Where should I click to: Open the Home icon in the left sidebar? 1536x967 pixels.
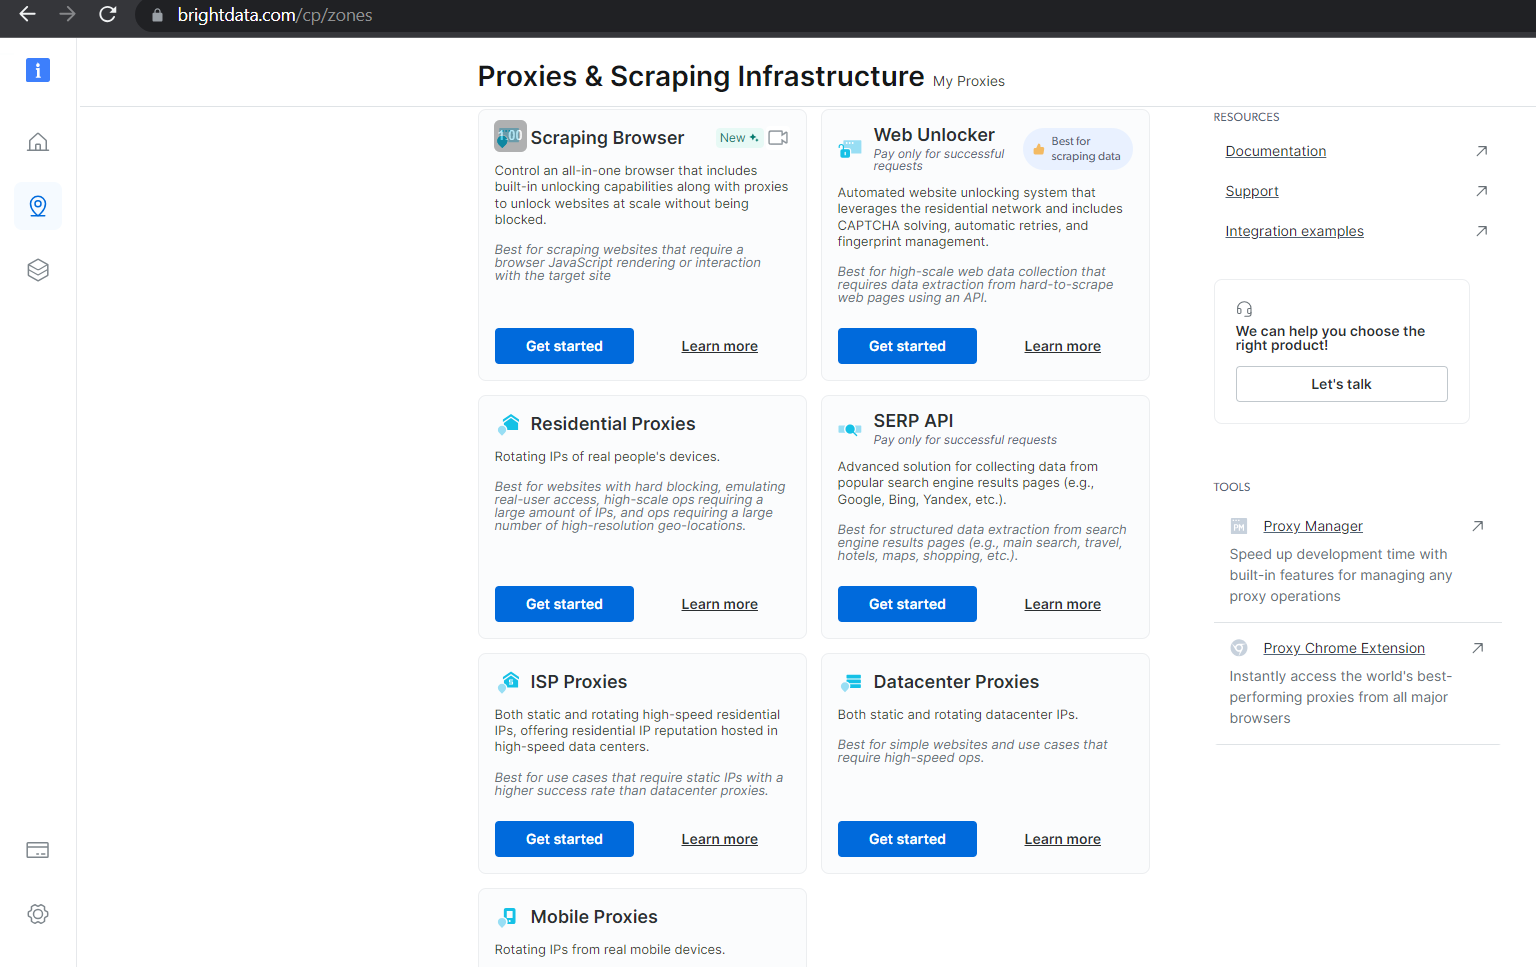coord(37,141)
